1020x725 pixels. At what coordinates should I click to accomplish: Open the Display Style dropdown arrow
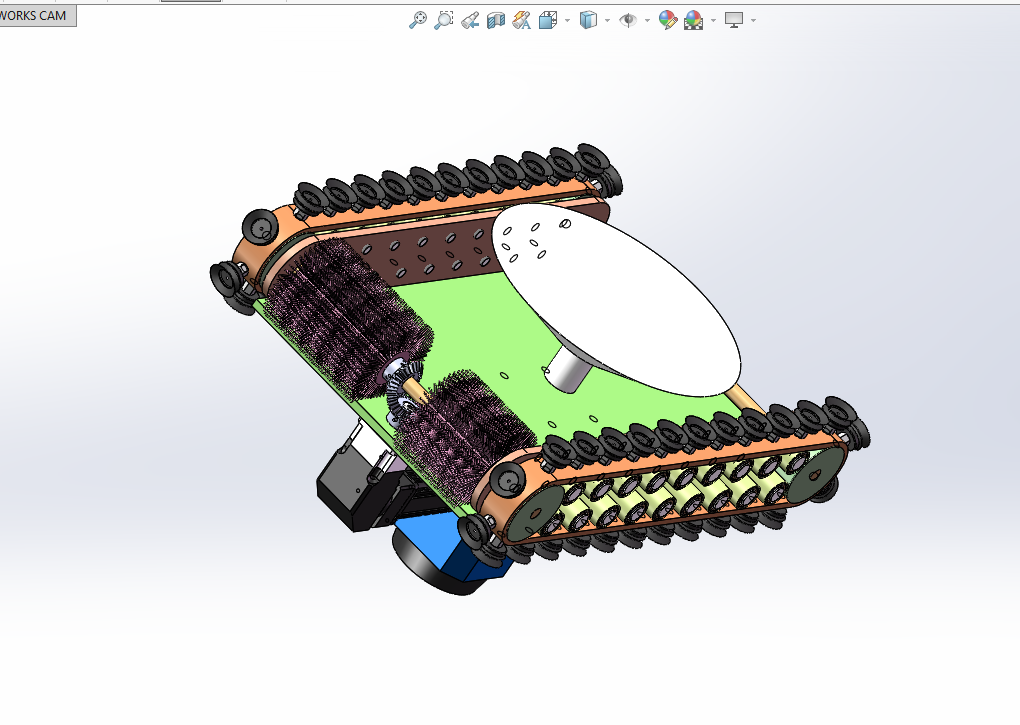[x=608, y=21]
